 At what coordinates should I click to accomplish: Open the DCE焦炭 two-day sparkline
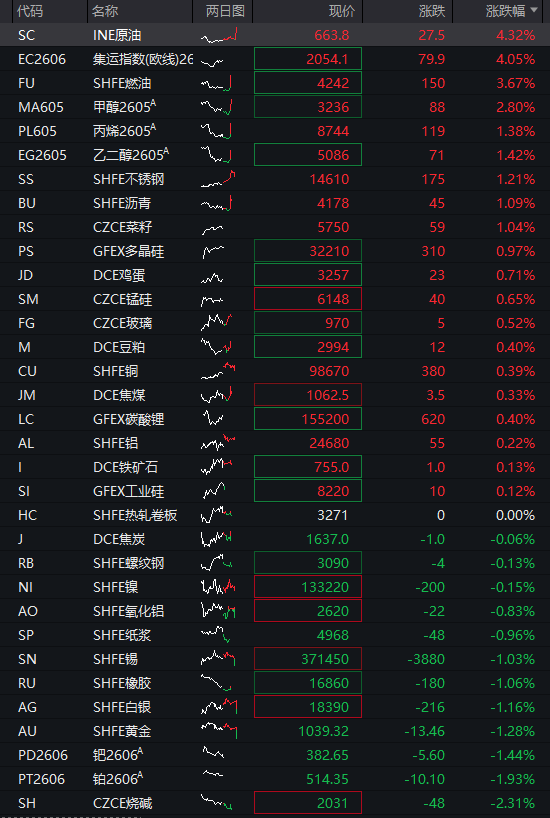tap(216, 539)
